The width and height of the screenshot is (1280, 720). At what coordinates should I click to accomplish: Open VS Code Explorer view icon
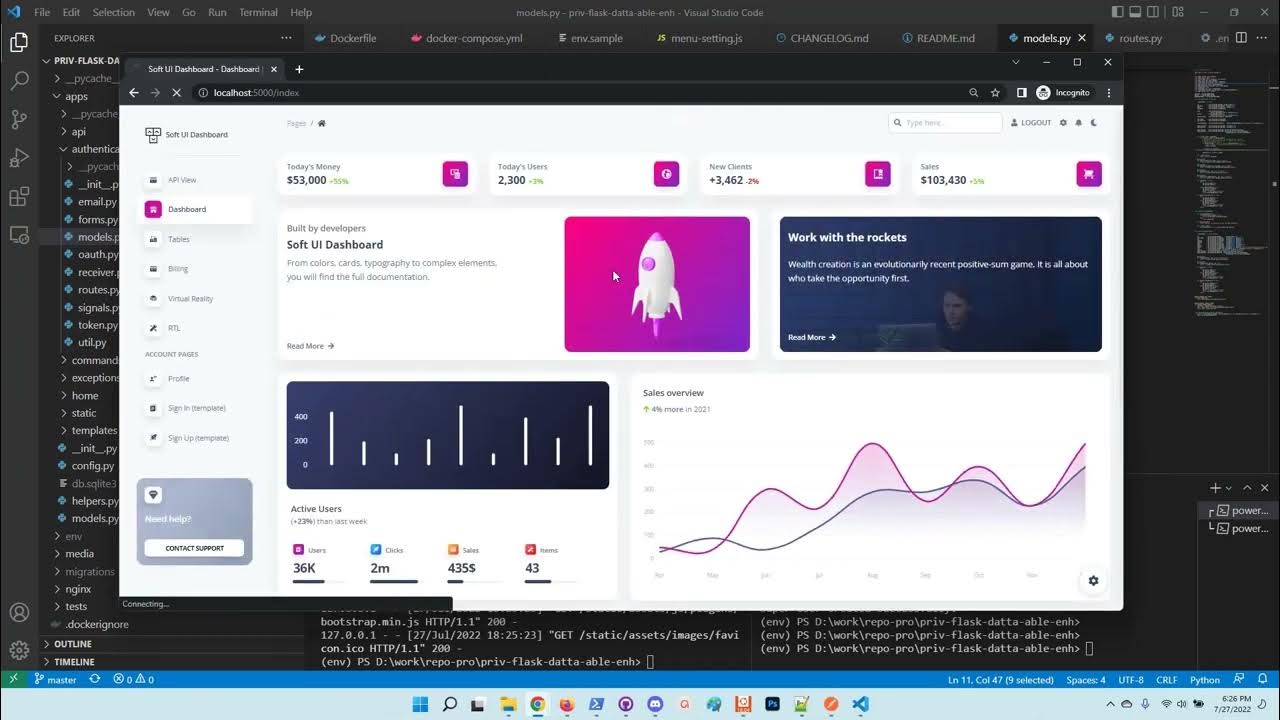(19, 43)
